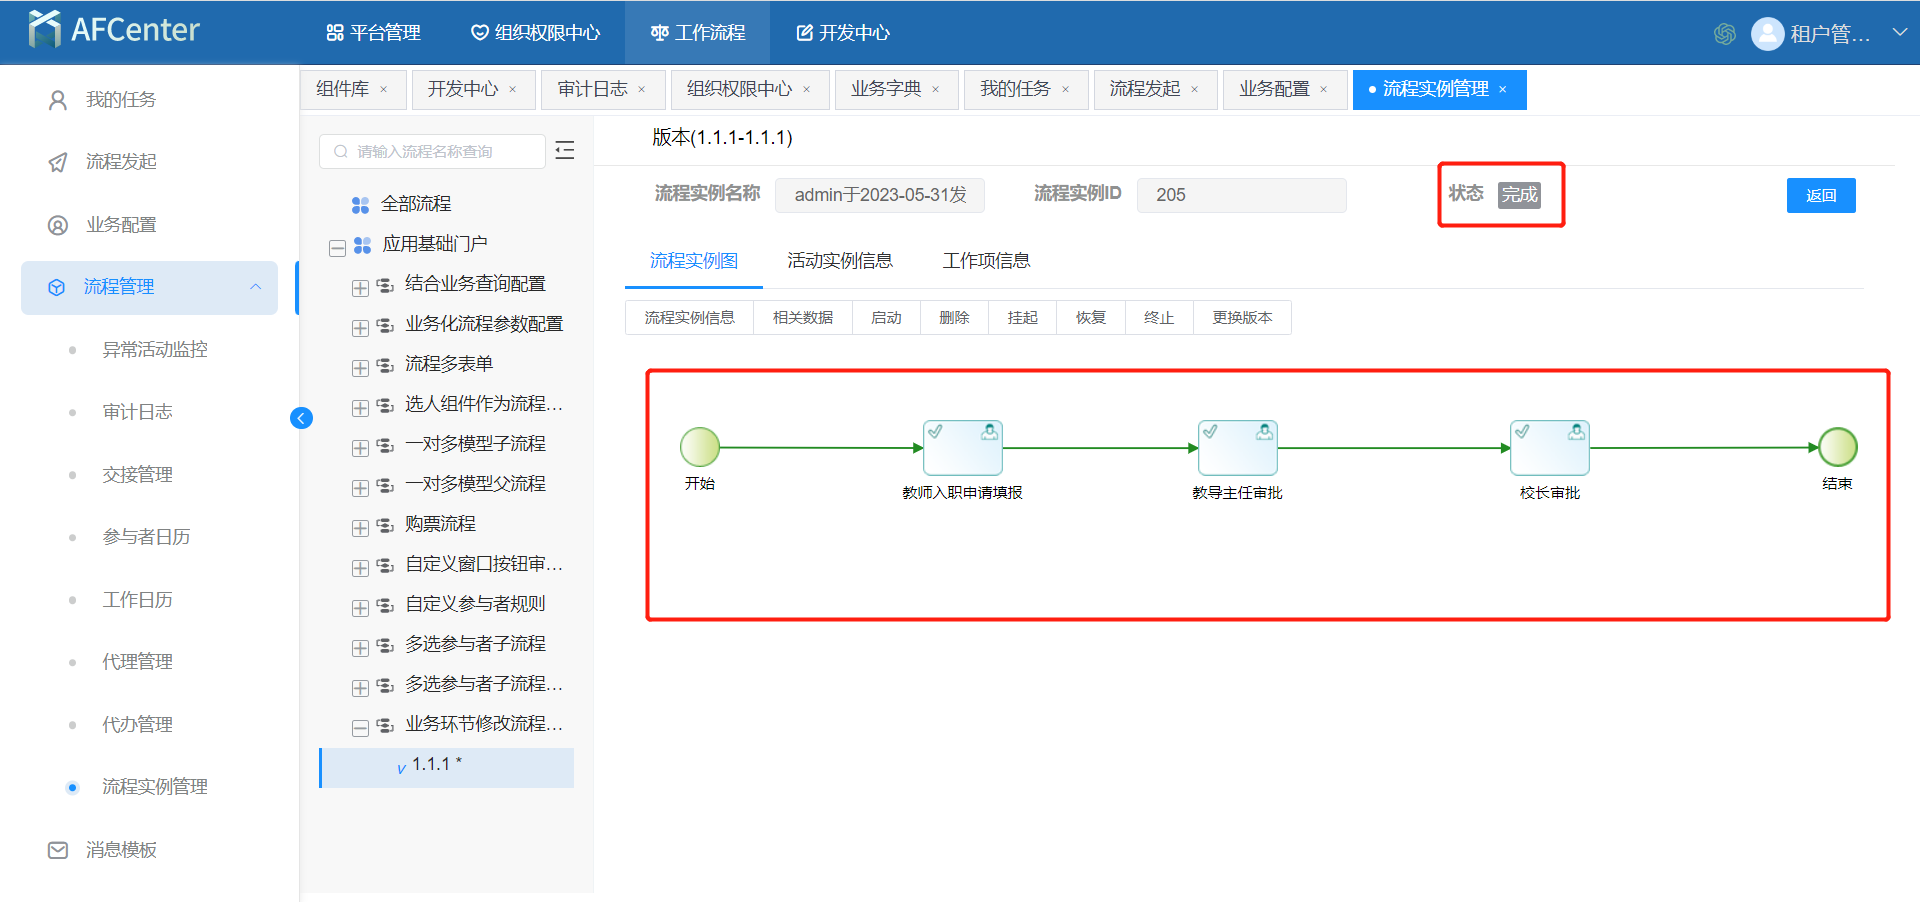Close the 审计日志 tab
Image resolution: width=1920 pixels, height=902 pixels.
pos(642,90)
